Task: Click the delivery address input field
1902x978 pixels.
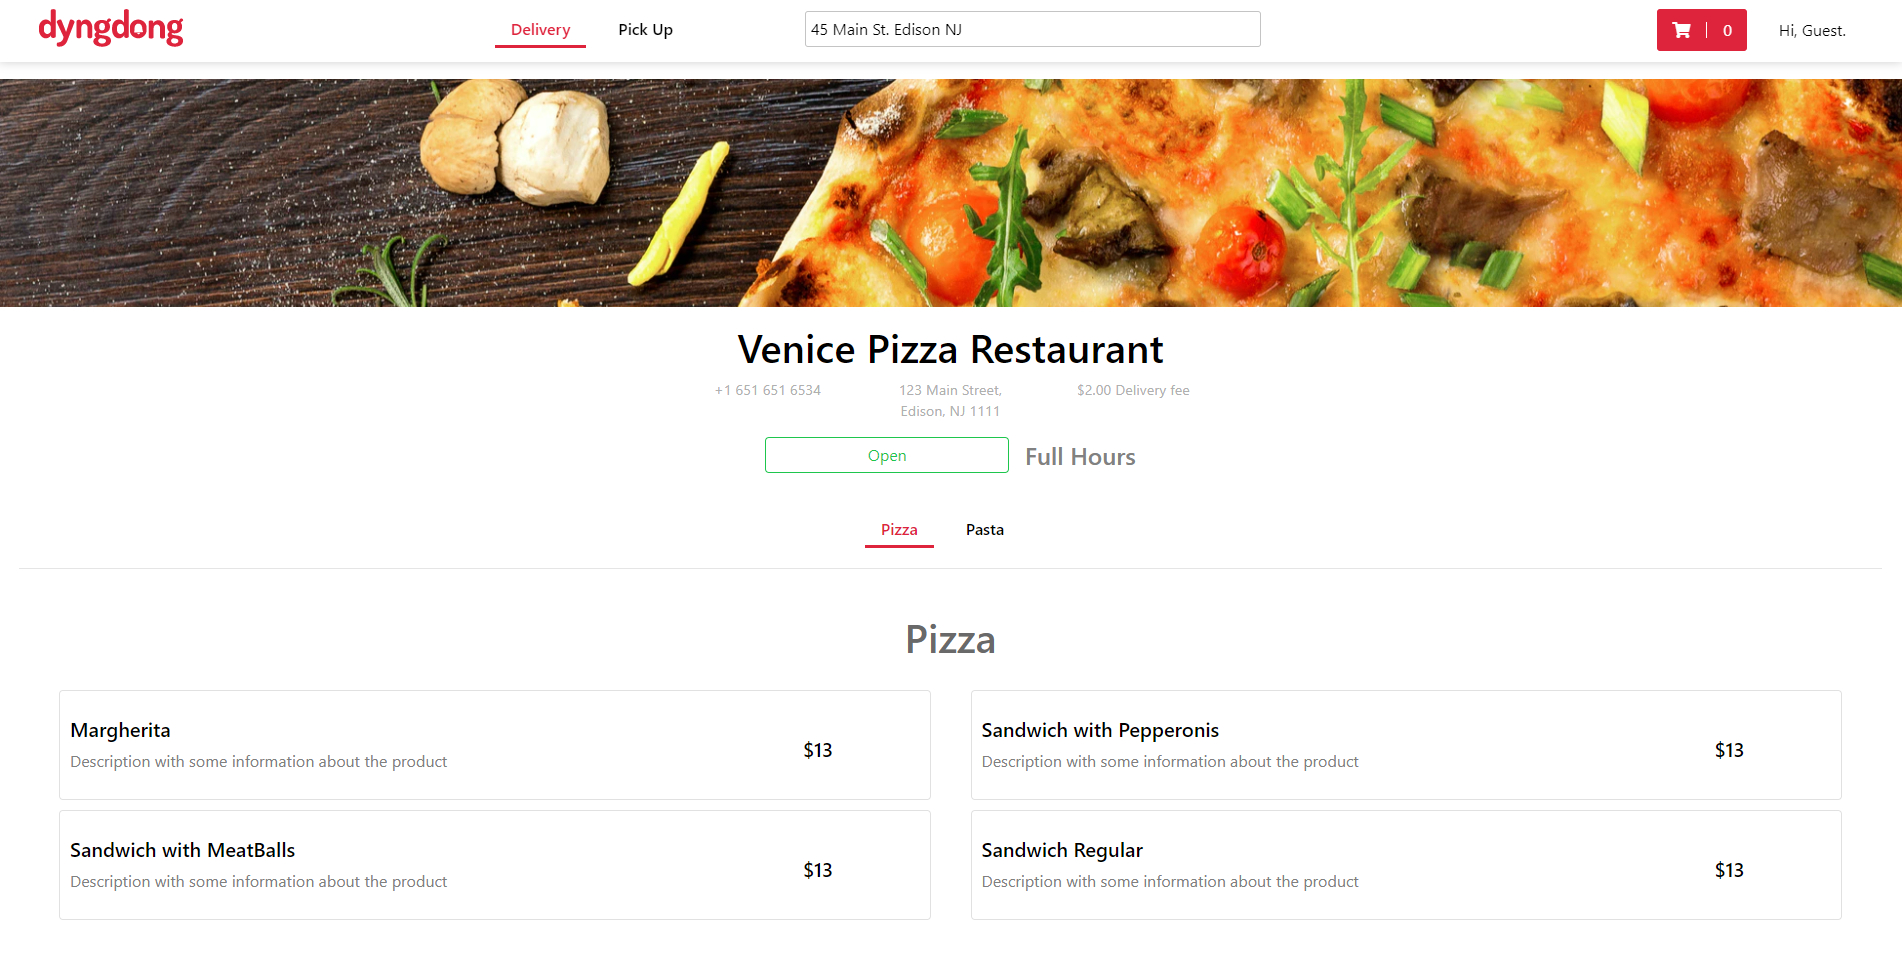Action: 1032,30
